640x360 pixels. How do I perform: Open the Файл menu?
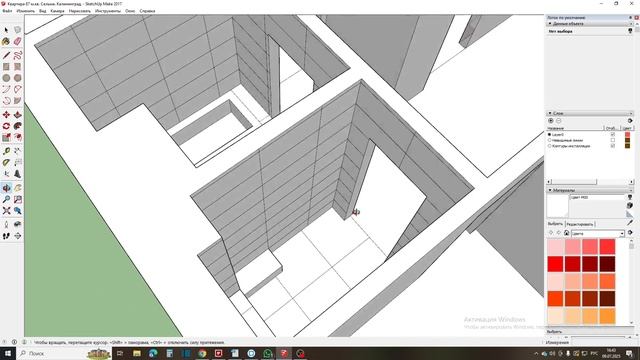pyautogui.click(x=7, y=11)
